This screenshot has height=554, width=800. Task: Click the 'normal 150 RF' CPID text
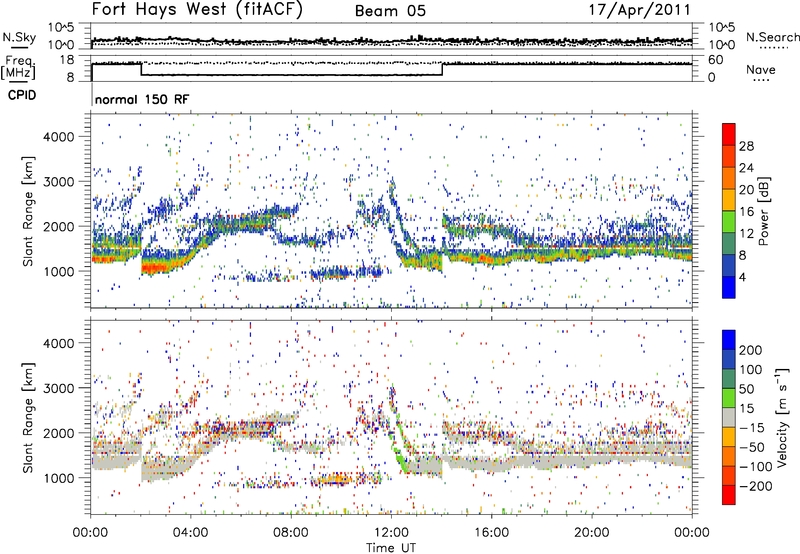click(141, 99)
